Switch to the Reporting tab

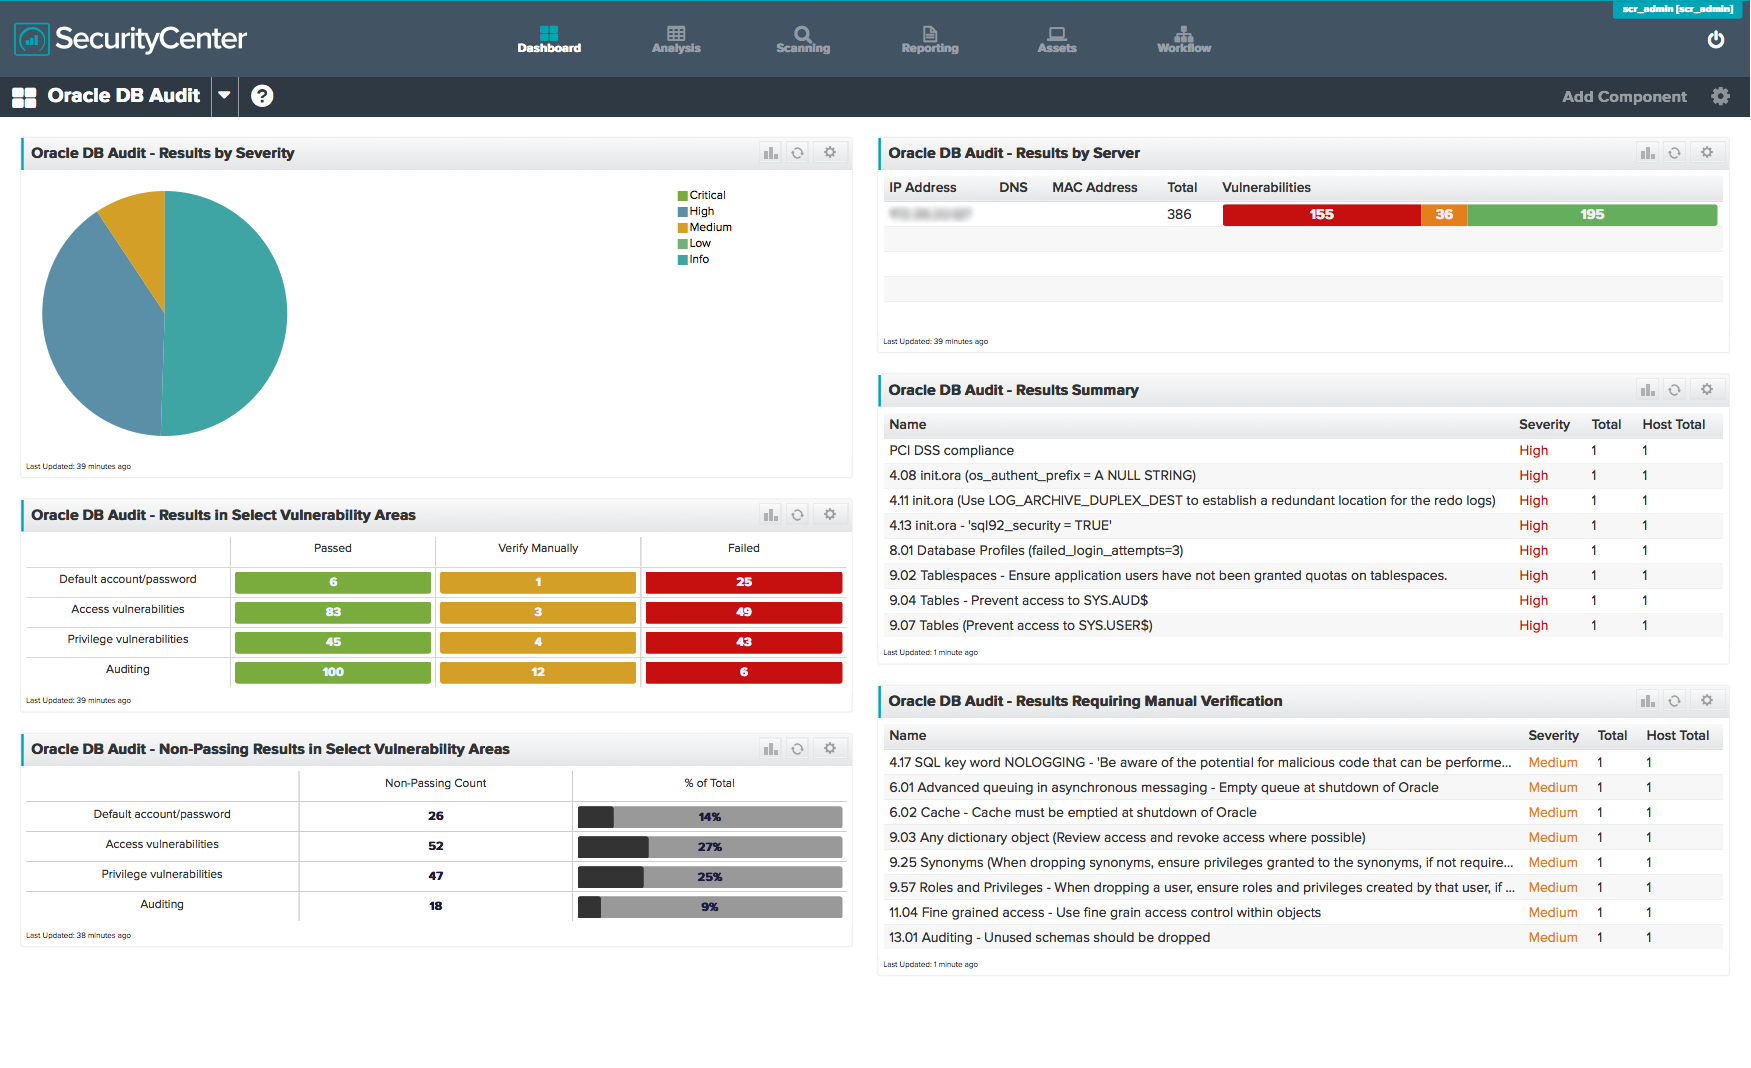[x=930, y=39]
